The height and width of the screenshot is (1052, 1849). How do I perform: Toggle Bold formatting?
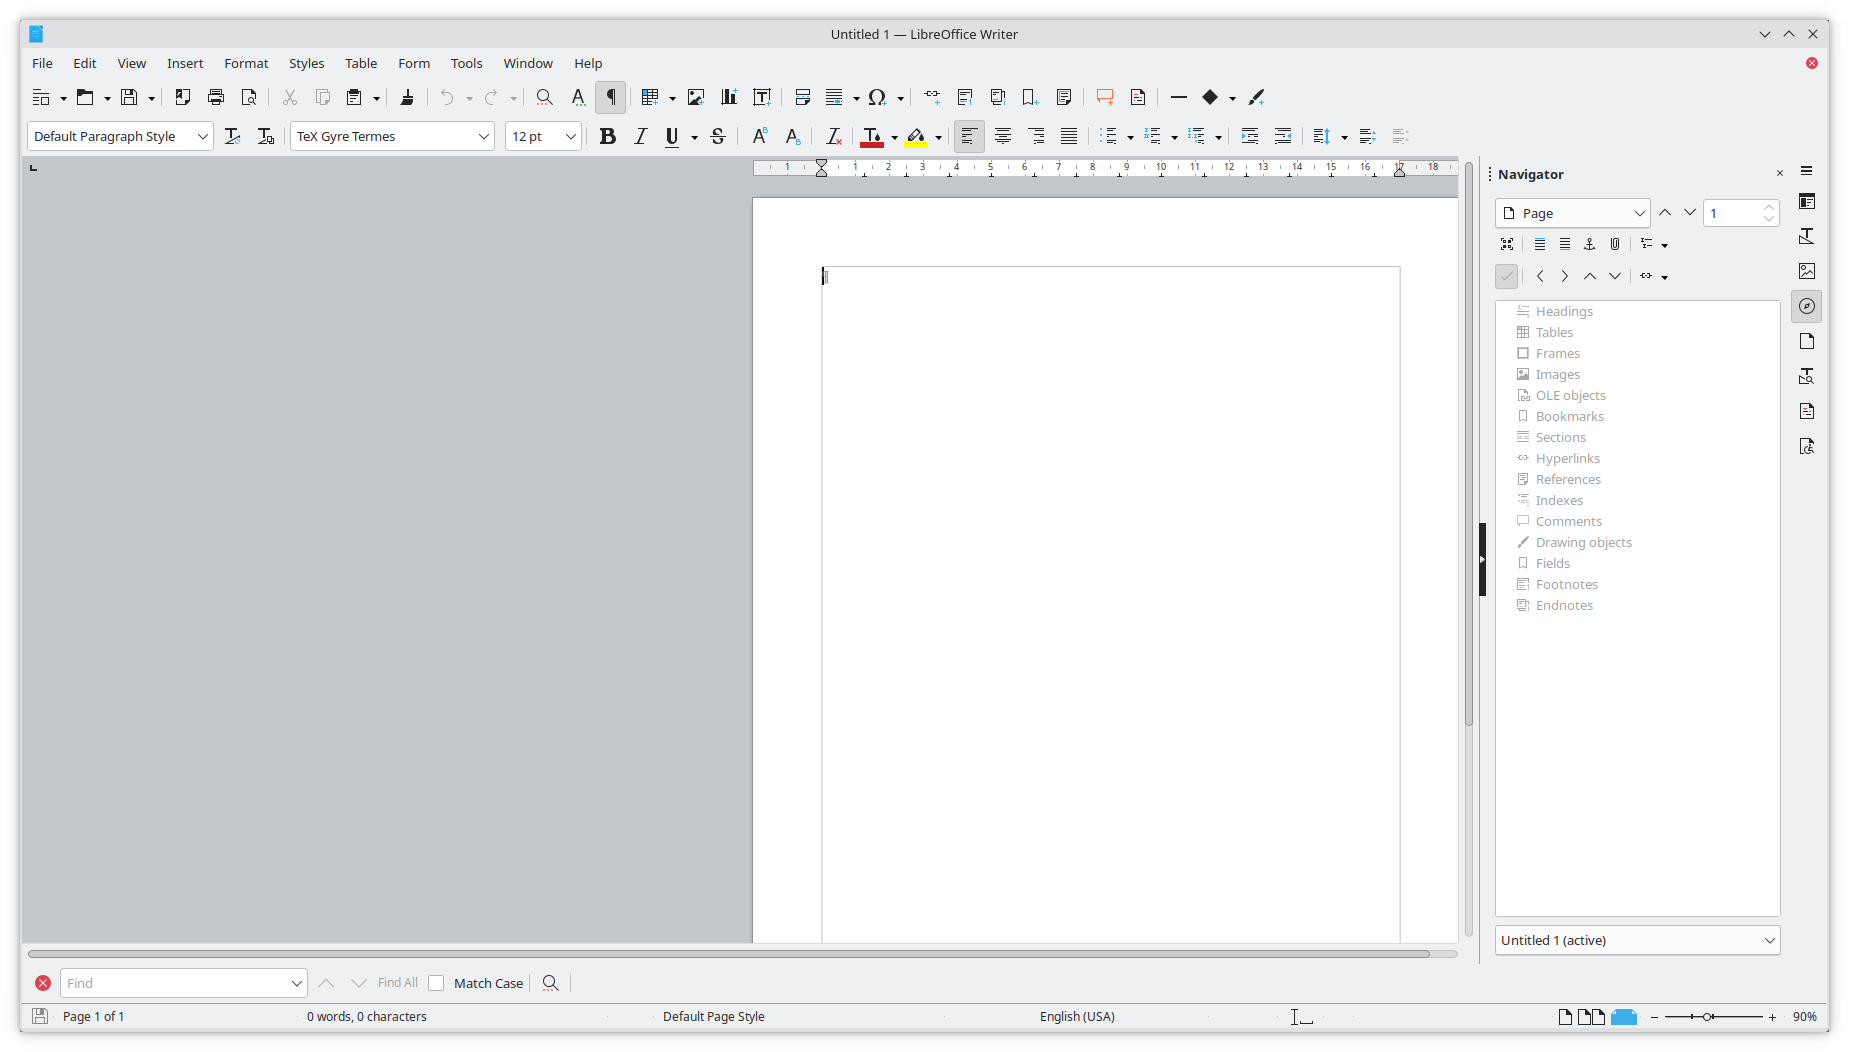pyautogui.click(x=607, y=136)
